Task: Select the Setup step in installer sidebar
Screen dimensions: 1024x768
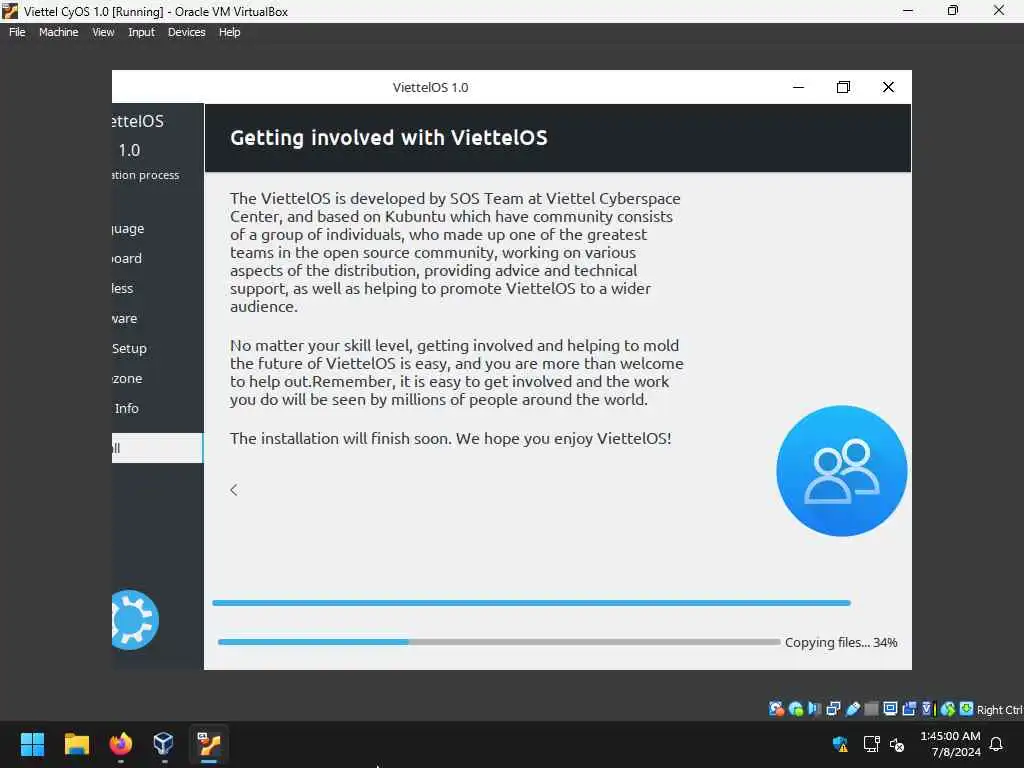Action: 129,349
